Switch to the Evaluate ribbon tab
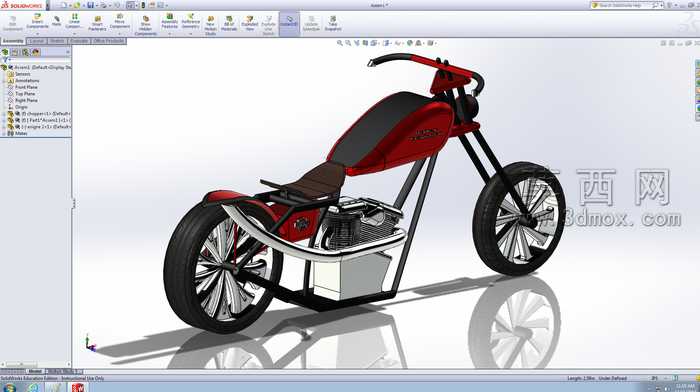 click(x=79, y=41)
